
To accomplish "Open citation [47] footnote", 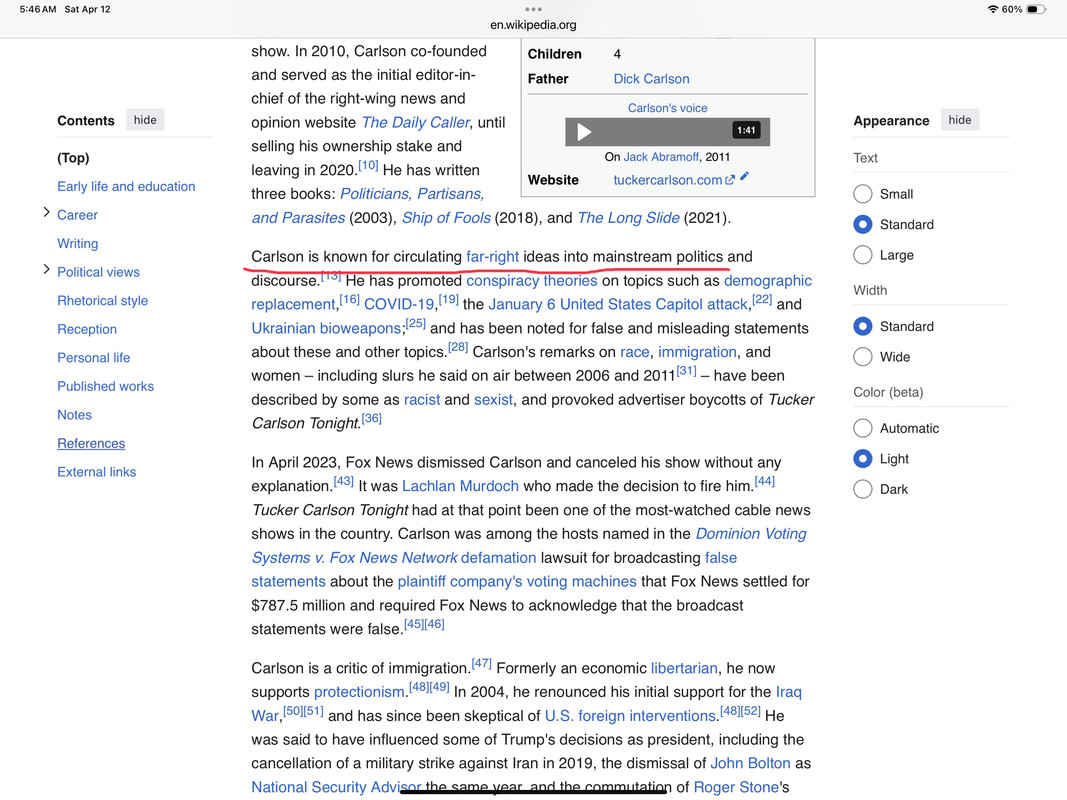I will (481, 663).
